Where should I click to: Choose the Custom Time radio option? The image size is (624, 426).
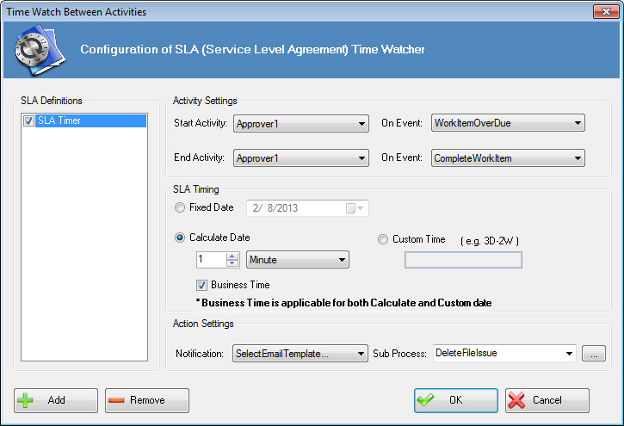pyautogui.click(x=385, y=238)
